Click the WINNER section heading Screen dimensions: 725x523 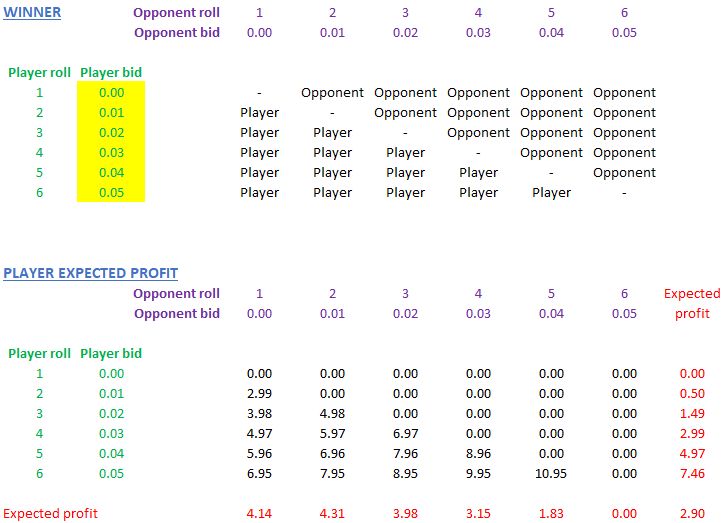32,12
